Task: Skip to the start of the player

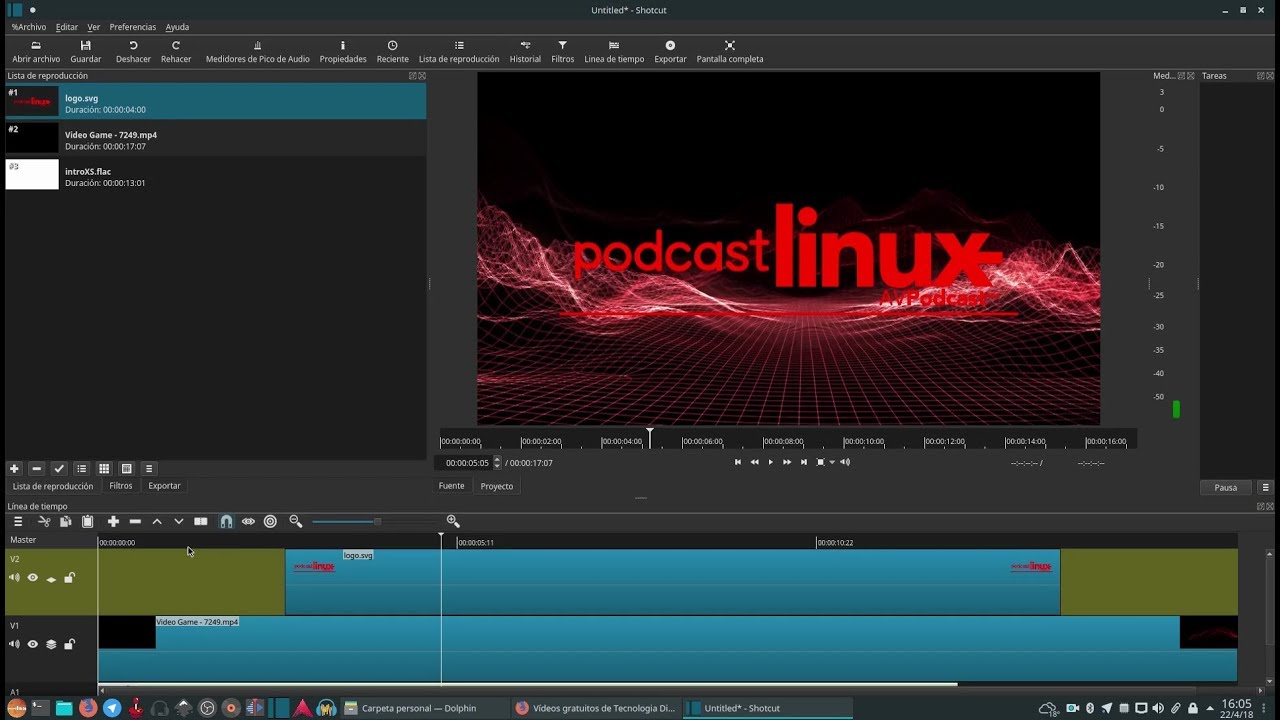Action: click(x=738, y=462)
